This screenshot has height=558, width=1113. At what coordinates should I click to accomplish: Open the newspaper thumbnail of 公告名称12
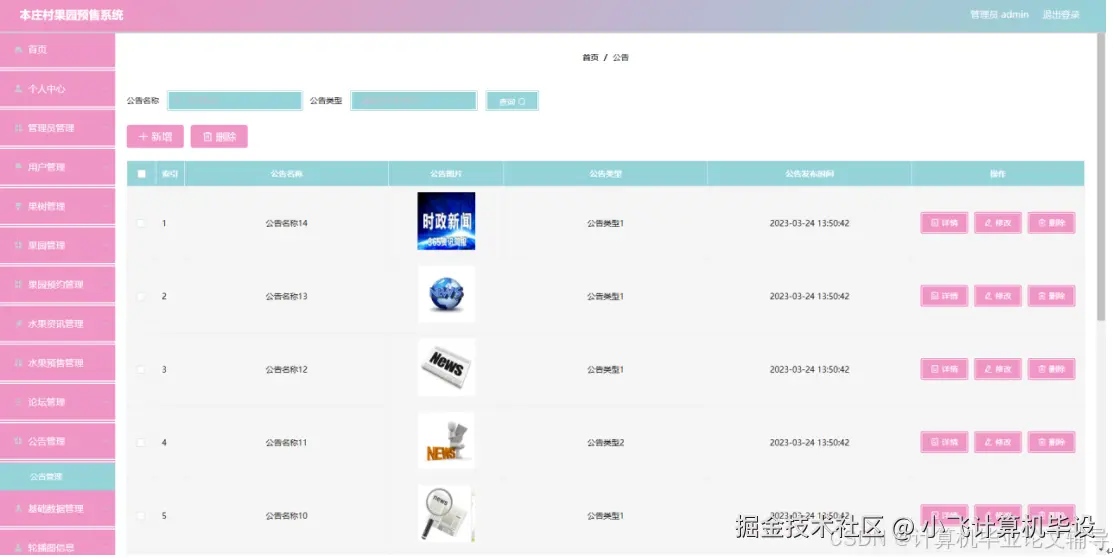[446, 367]
